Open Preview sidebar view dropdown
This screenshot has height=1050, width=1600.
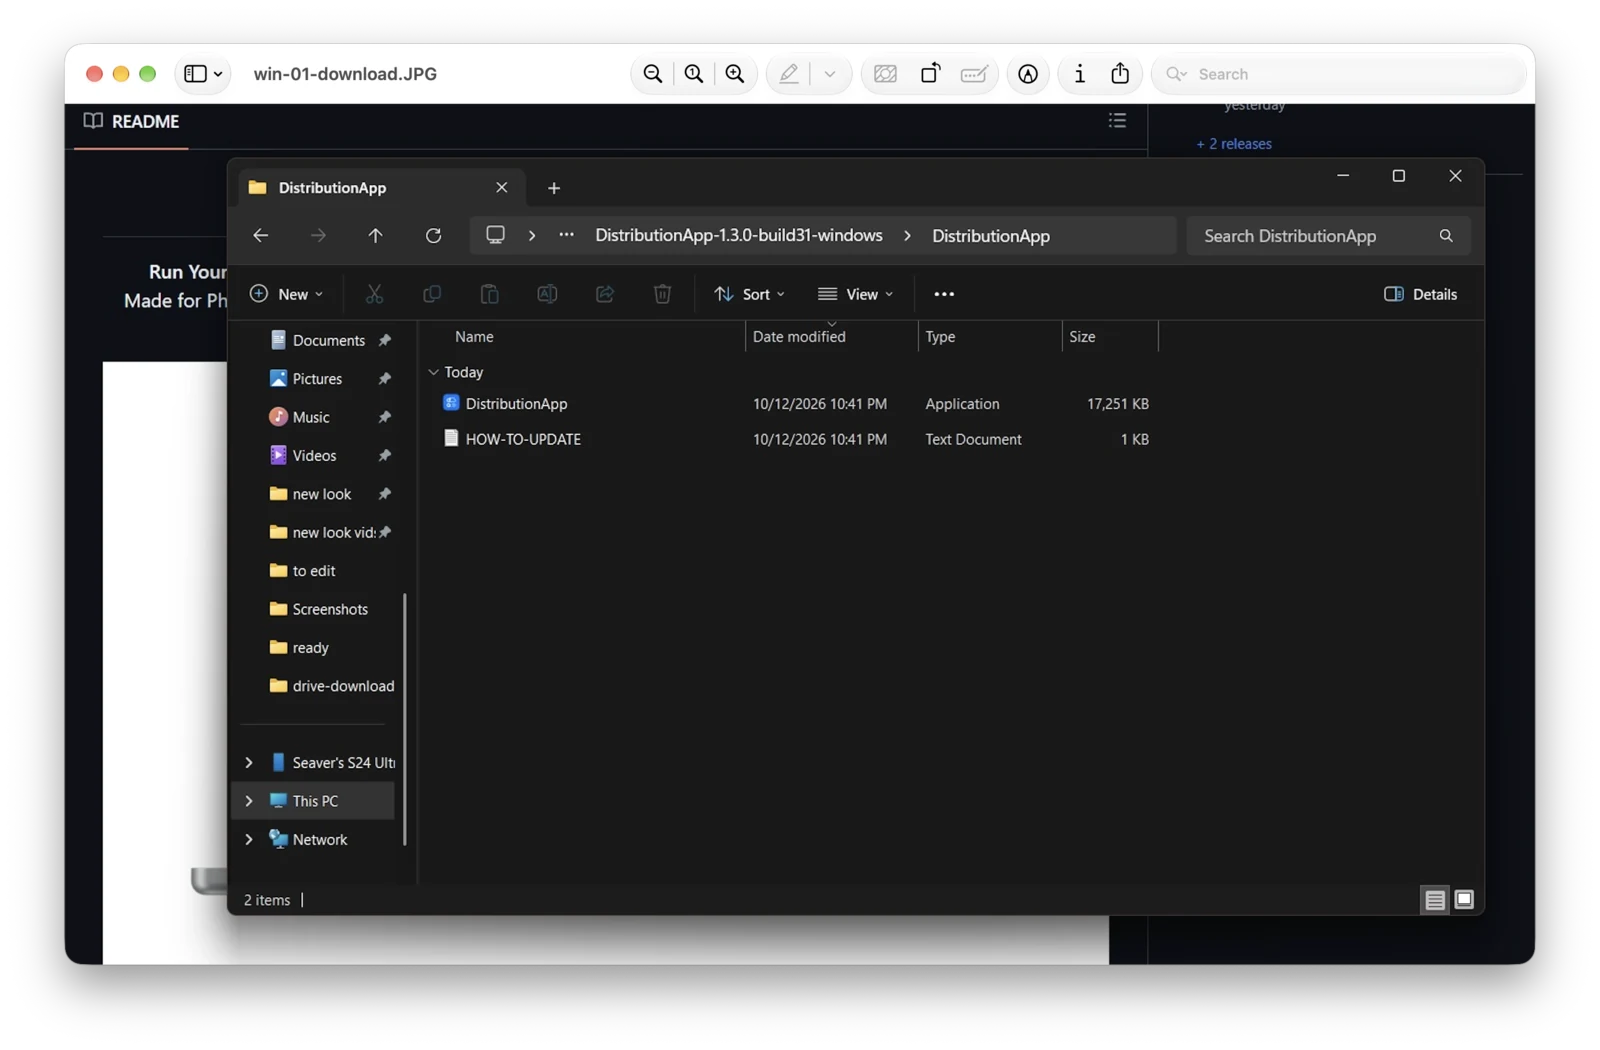[203, 74]
